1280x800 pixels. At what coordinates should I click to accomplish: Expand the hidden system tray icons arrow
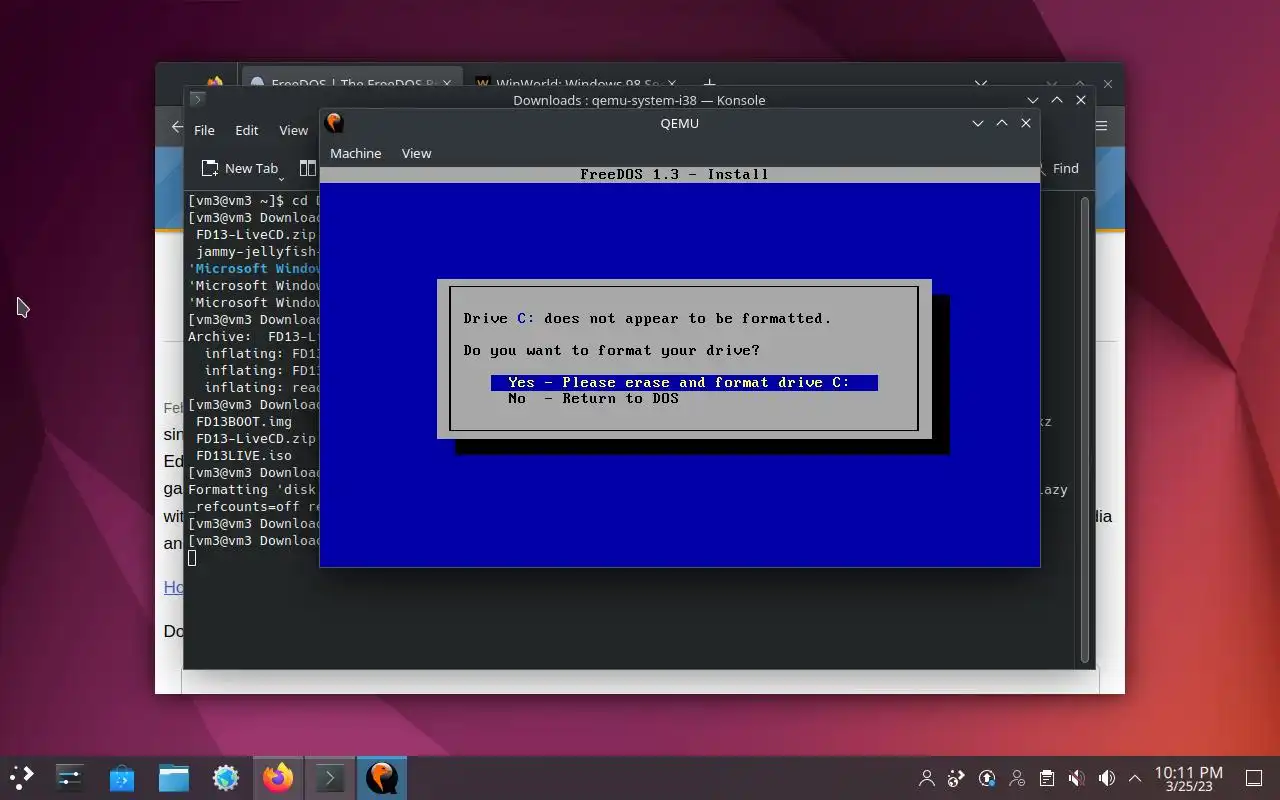pos(1135,778)
